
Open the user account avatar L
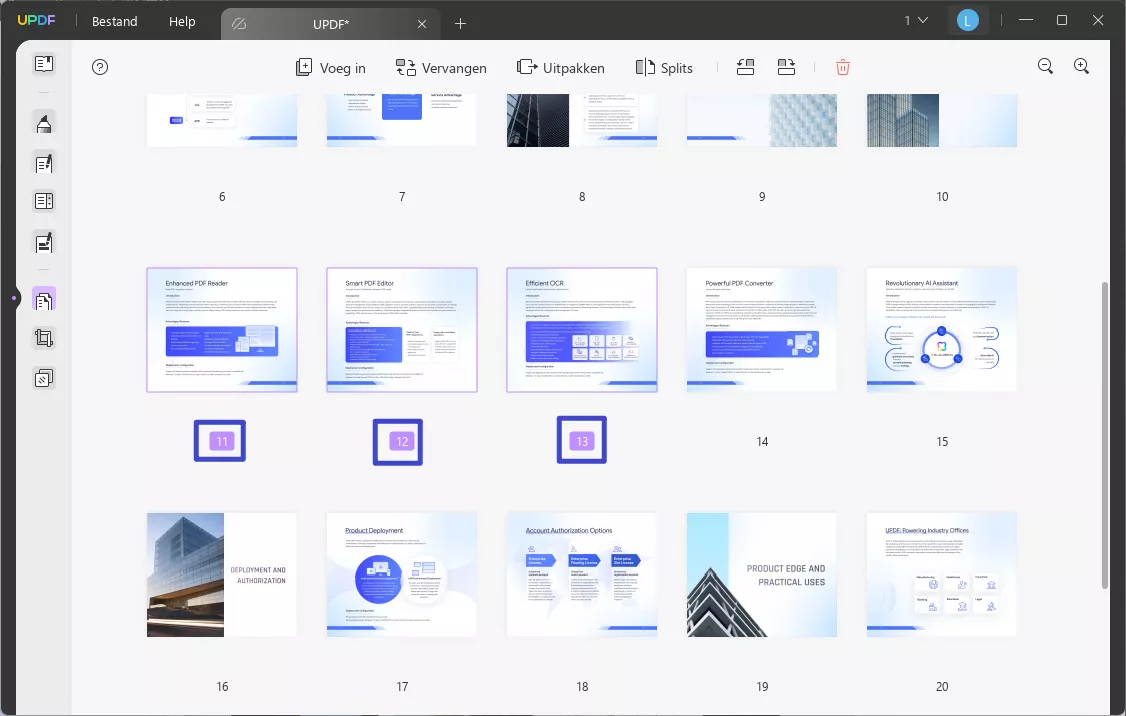(x=967, y=21)
